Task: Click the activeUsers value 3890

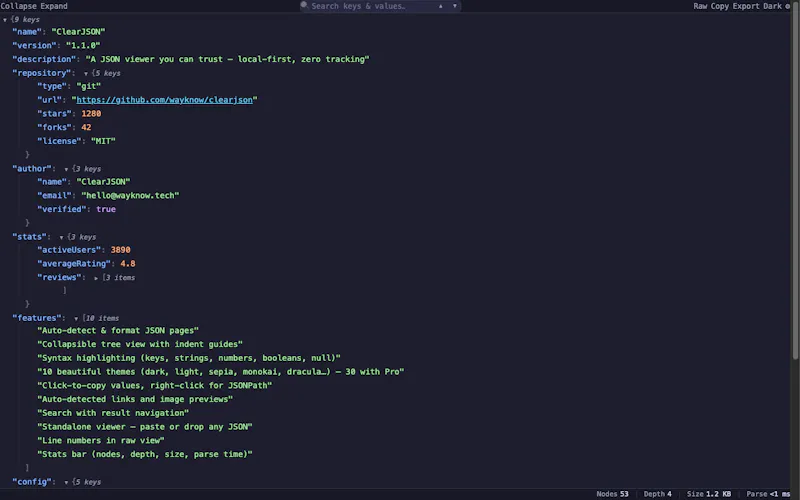Action: (x=120, y=250)
